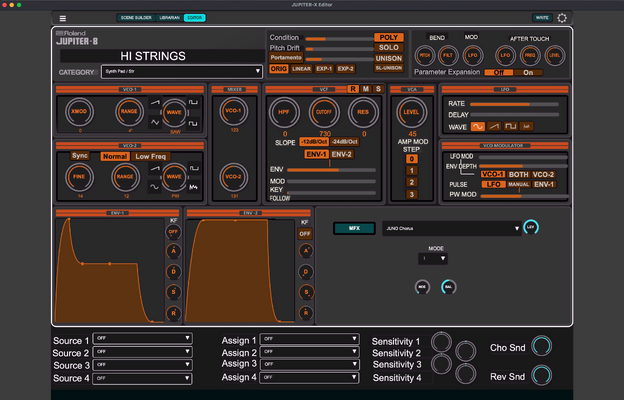Click the Rev Snd knob

[542, 375]
